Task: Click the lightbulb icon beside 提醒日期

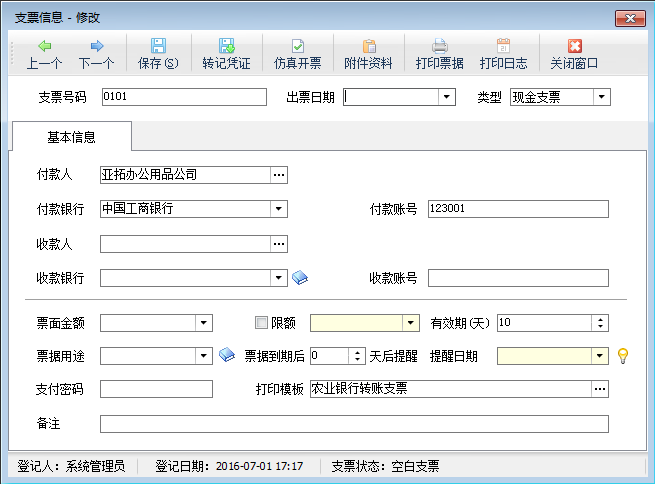Action: tap(621, 355)
